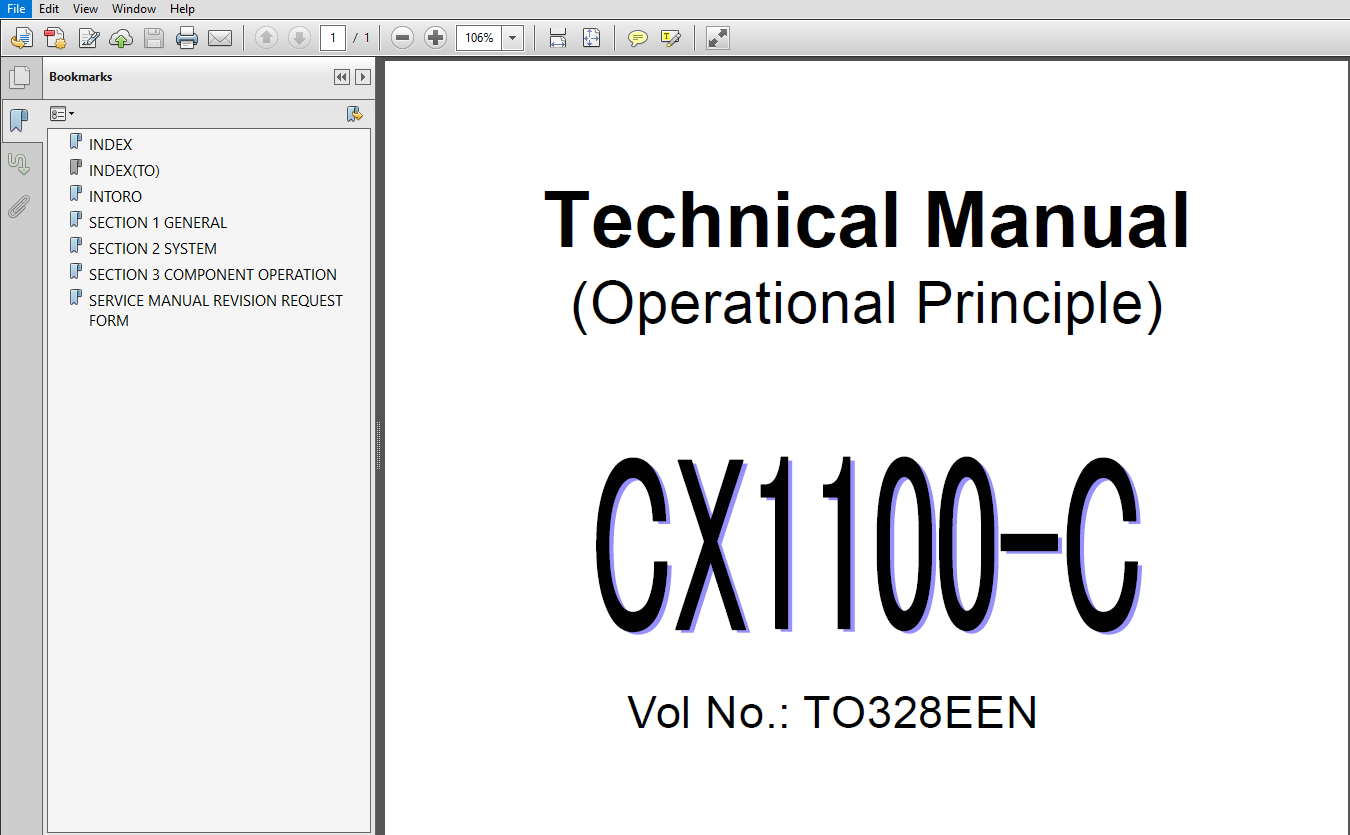Image resolution: width=1350 pixels, height=835 pixels.
Task: Go to next page with down arrow
Action: click(298, 38)
